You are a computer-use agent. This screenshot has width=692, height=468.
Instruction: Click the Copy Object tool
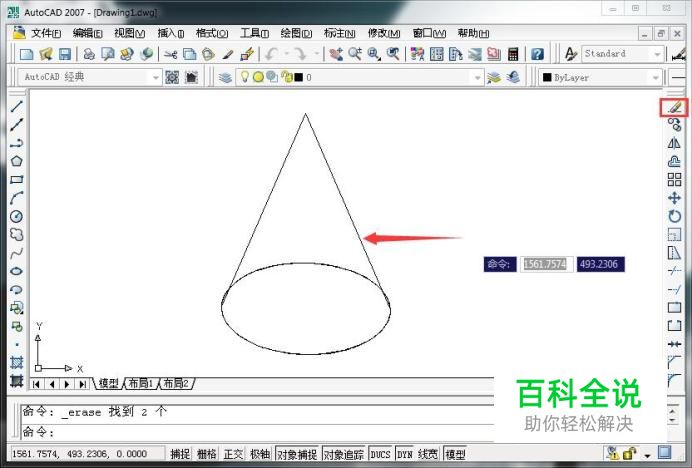point(674,125)
